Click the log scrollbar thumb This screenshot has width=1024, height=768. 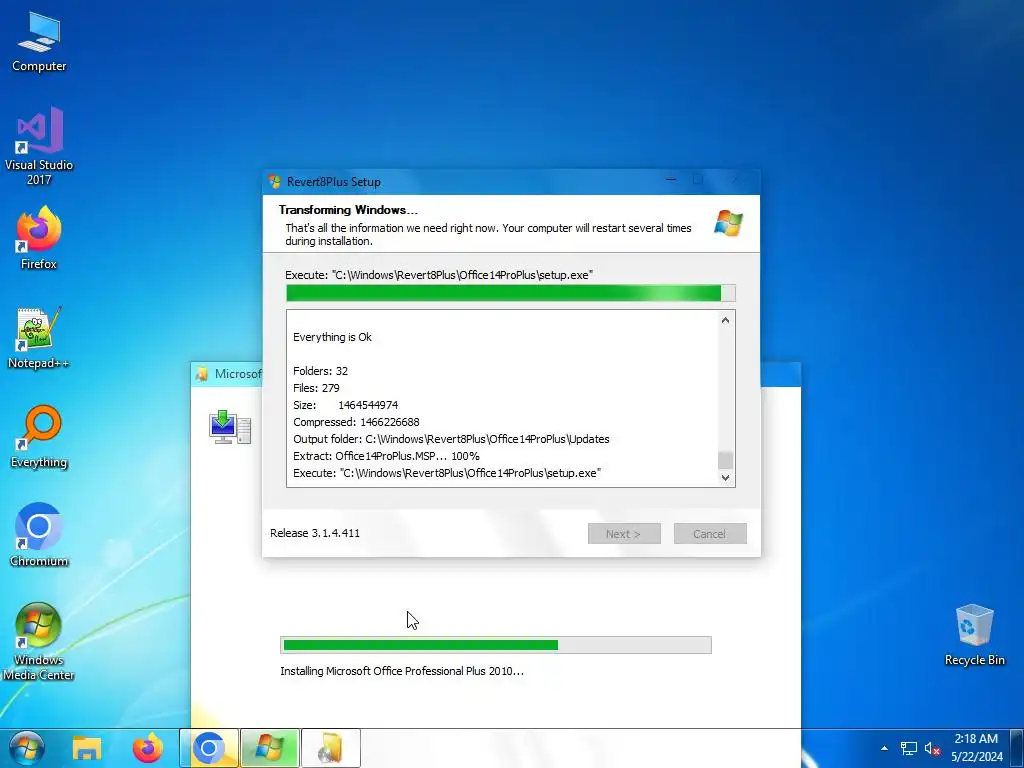pos(725,460)
